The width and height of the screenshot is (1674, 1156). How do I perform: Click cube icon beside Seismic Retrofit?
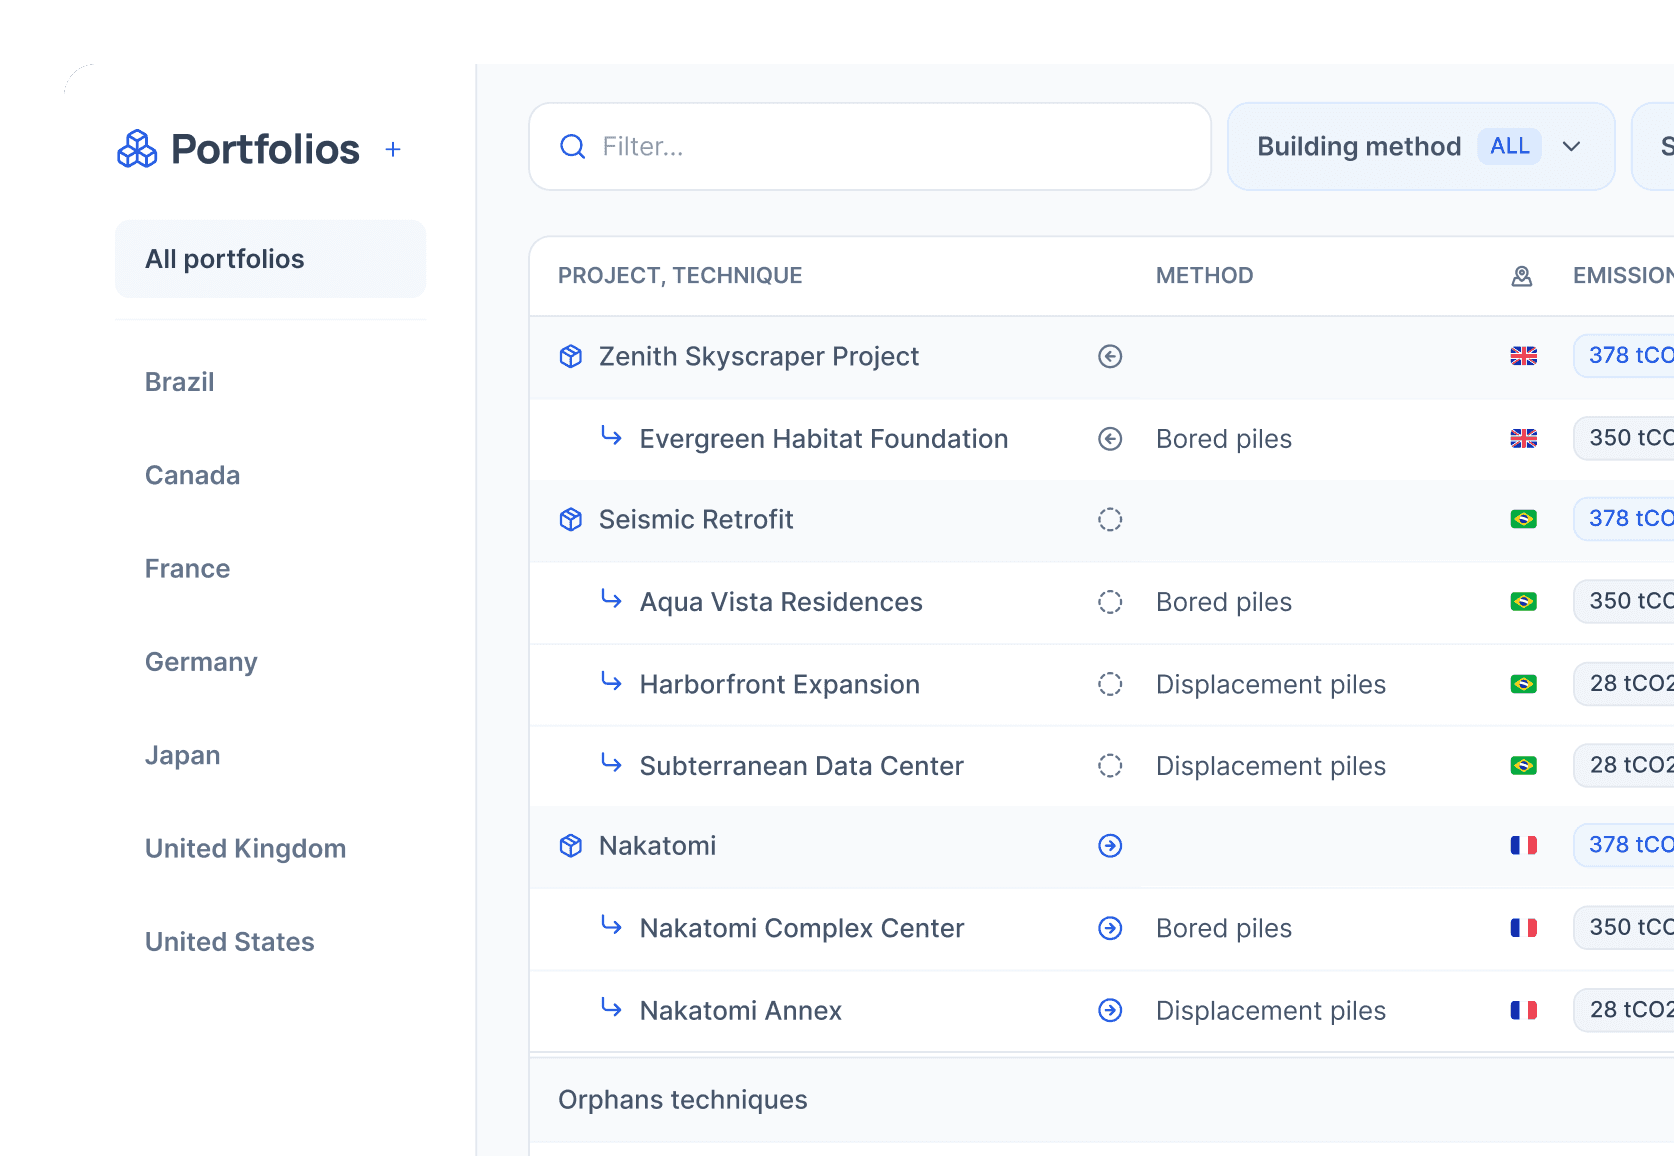click(x=571, y=519)
